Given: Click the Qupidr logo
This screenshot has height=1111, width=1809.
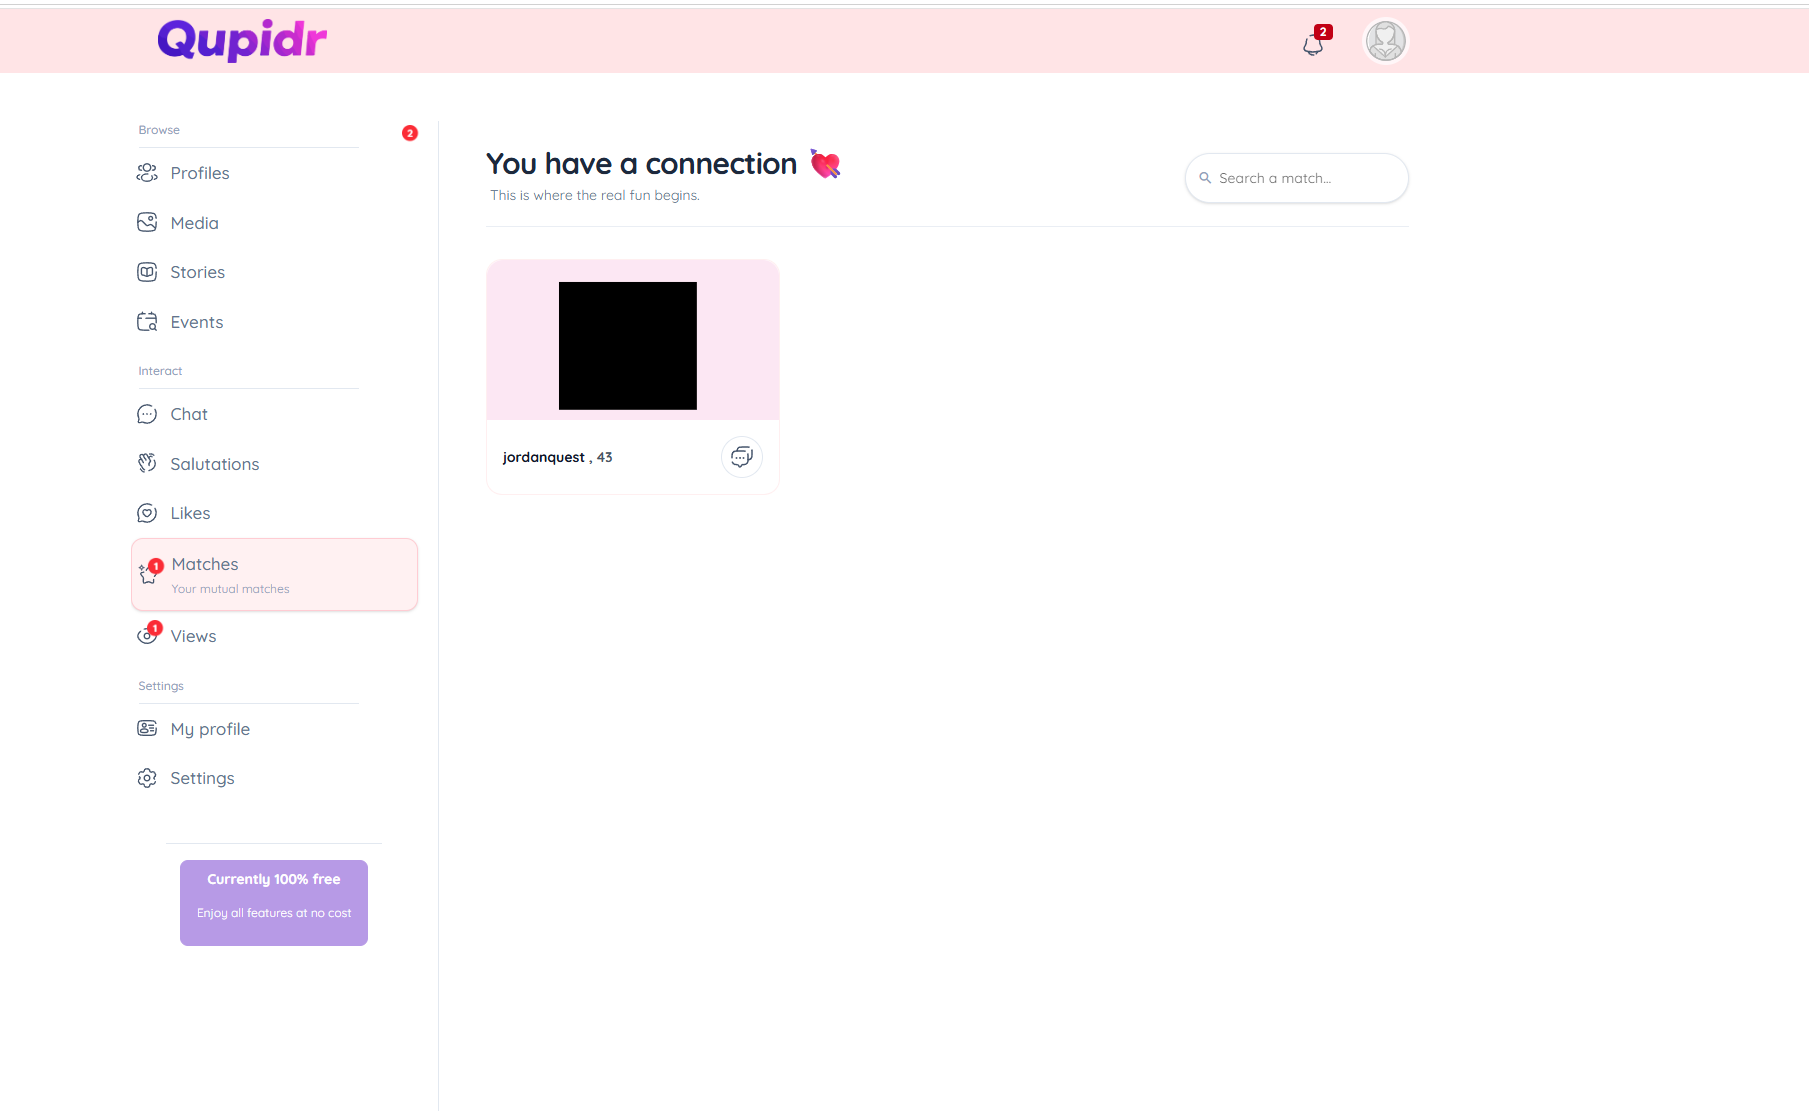Looking at the screenshot, I should [x=242, y=40].
